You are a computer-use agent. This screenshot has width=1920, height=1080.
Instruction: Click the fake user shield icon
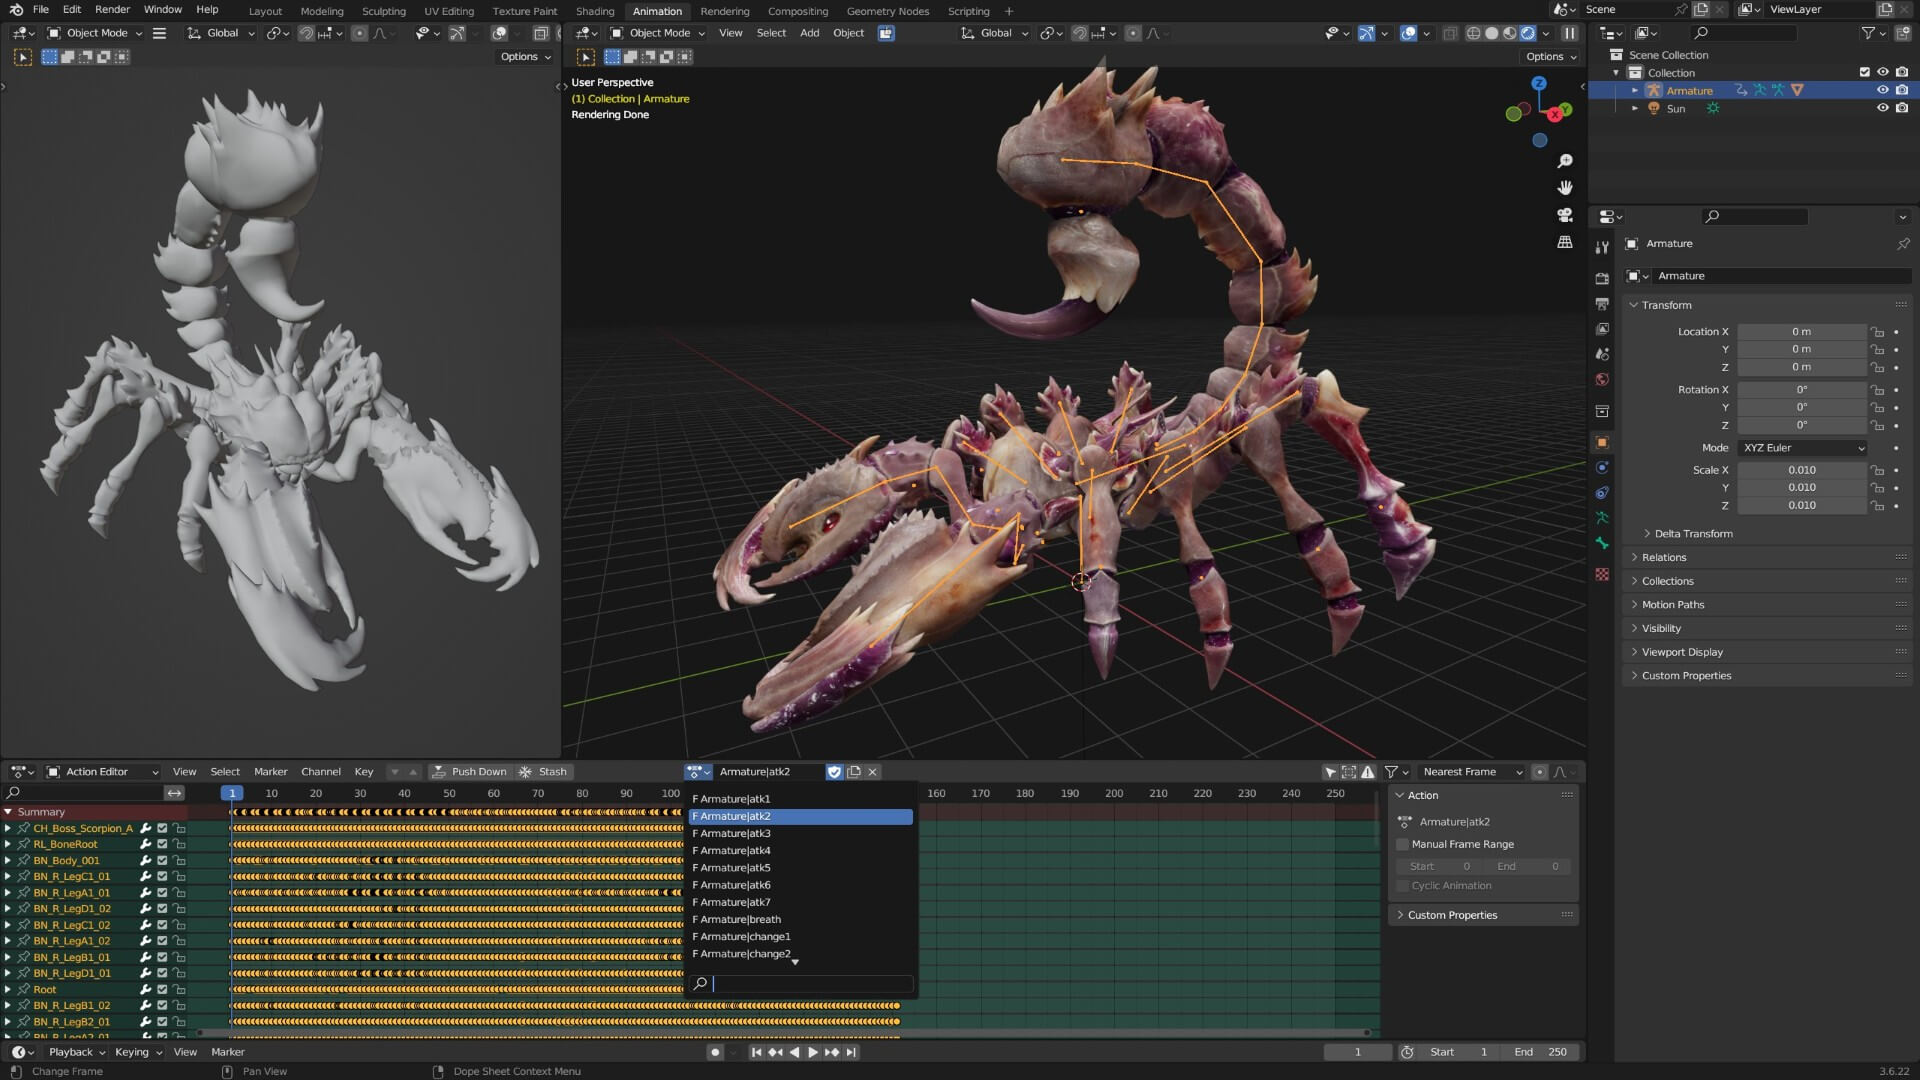[834, 772]
